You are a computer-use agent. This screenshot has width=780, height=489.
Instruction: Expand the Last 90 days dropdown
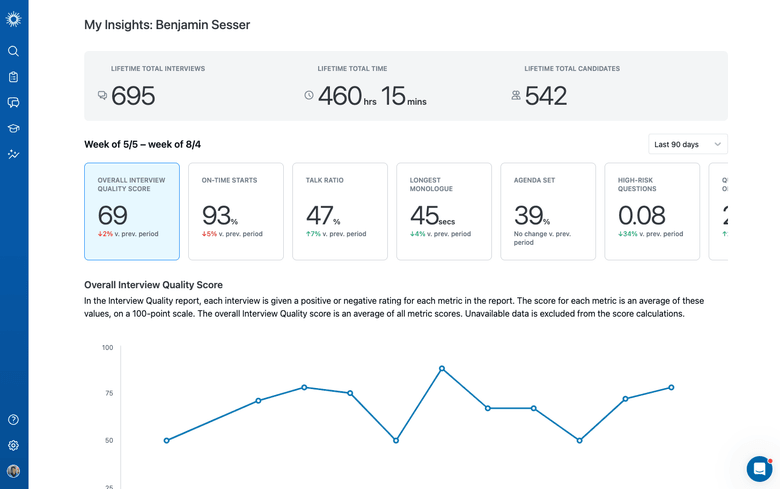(x=687, y=144)
